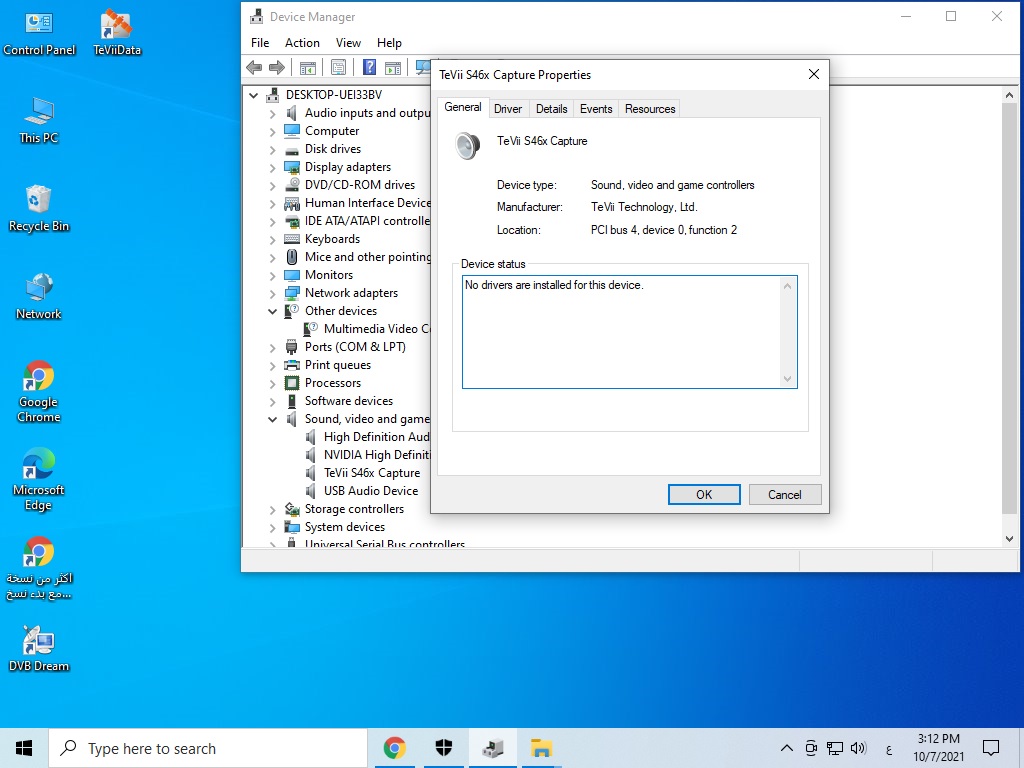Click the taskbar search box
Viewport: 1024px width, 768px height.
(x=208, y=748)
